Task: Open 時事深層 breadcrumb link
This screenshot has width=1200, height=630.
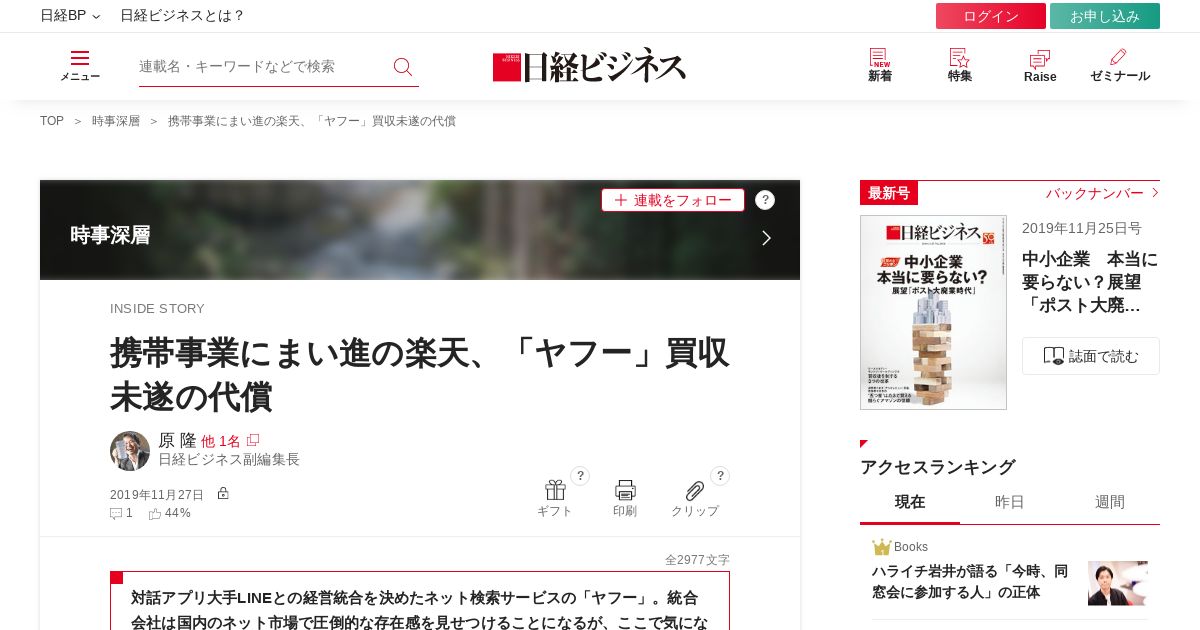Action: [116, 121]
